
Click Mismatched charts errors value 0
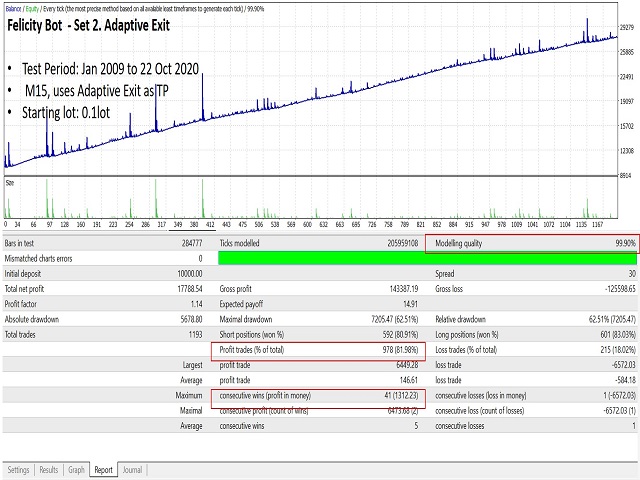click(200, 258)
